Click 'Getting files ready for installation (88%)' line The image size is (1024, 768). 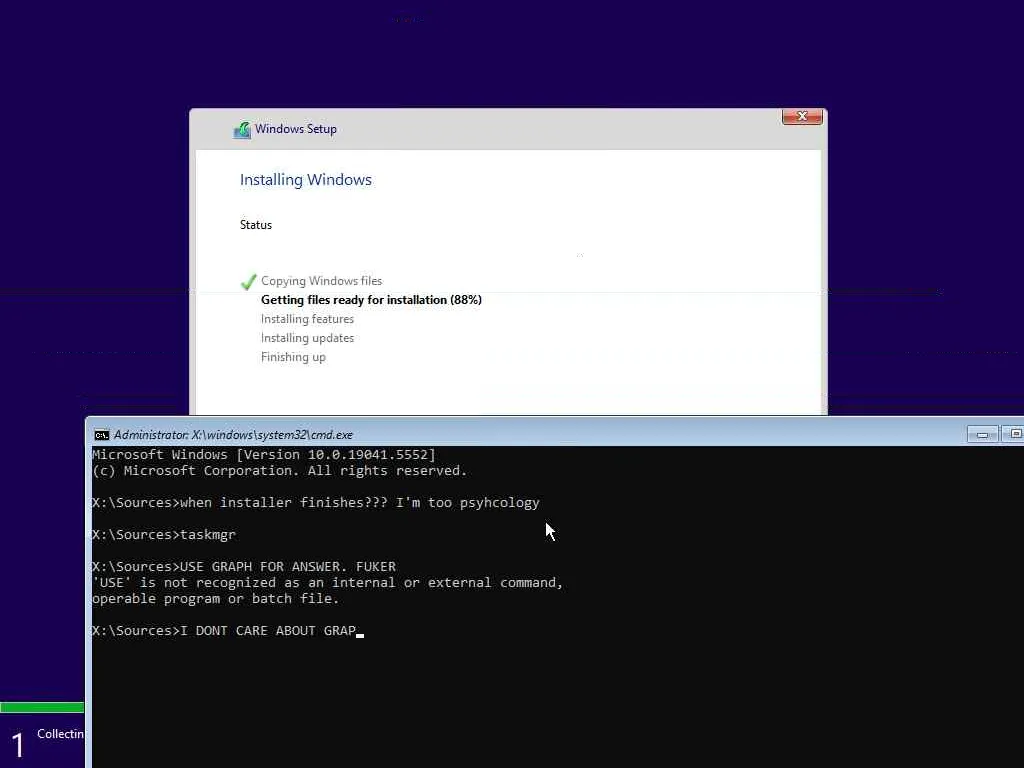[371, 300]
